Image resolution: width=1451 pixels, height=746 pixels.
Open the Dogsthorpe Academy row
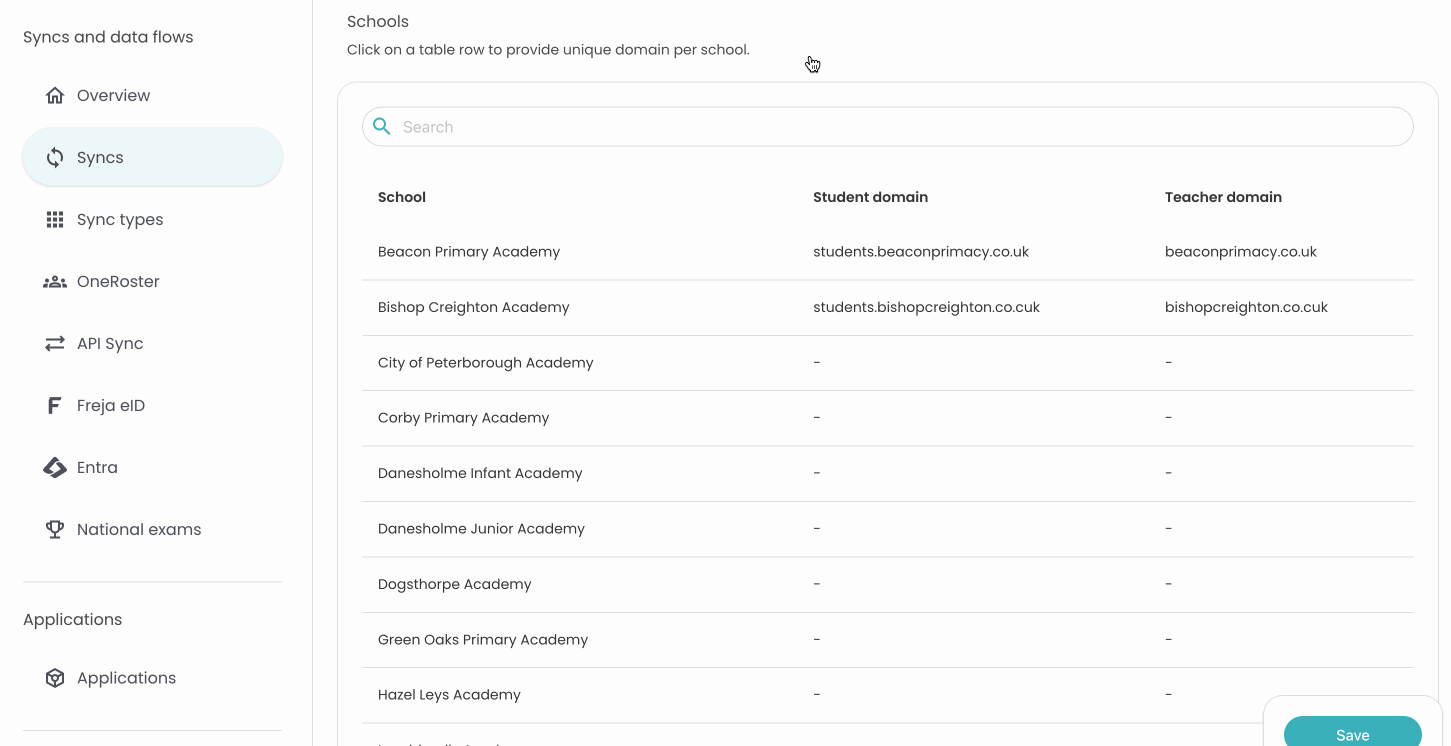455,584
